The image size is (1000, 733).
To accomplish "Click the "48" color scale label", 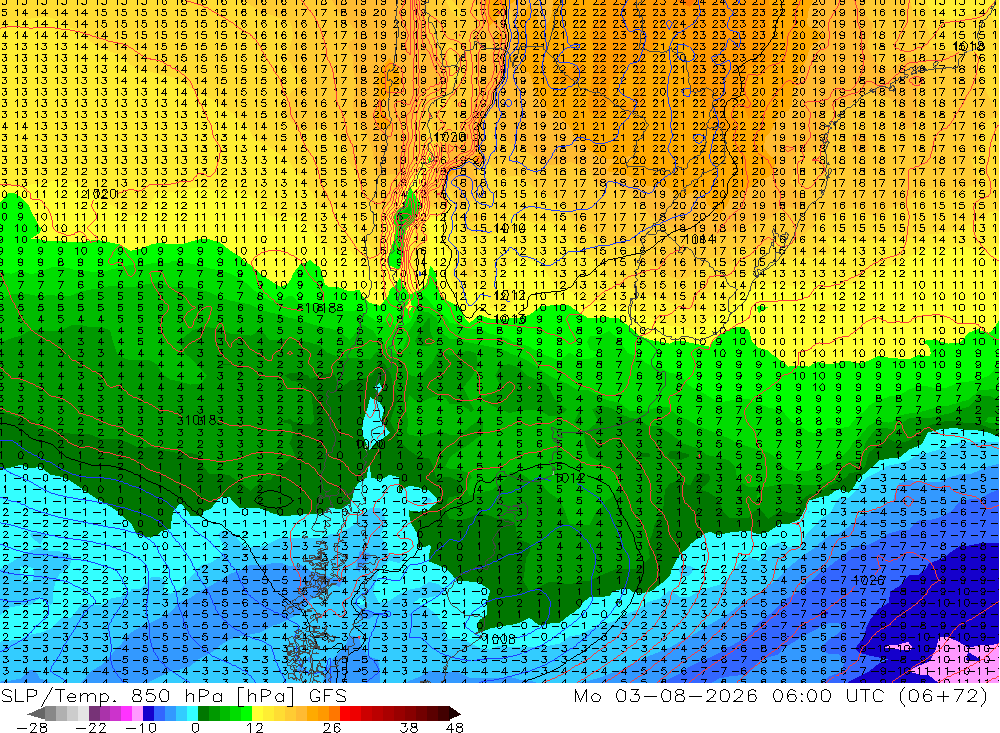I will click(455, 727).
